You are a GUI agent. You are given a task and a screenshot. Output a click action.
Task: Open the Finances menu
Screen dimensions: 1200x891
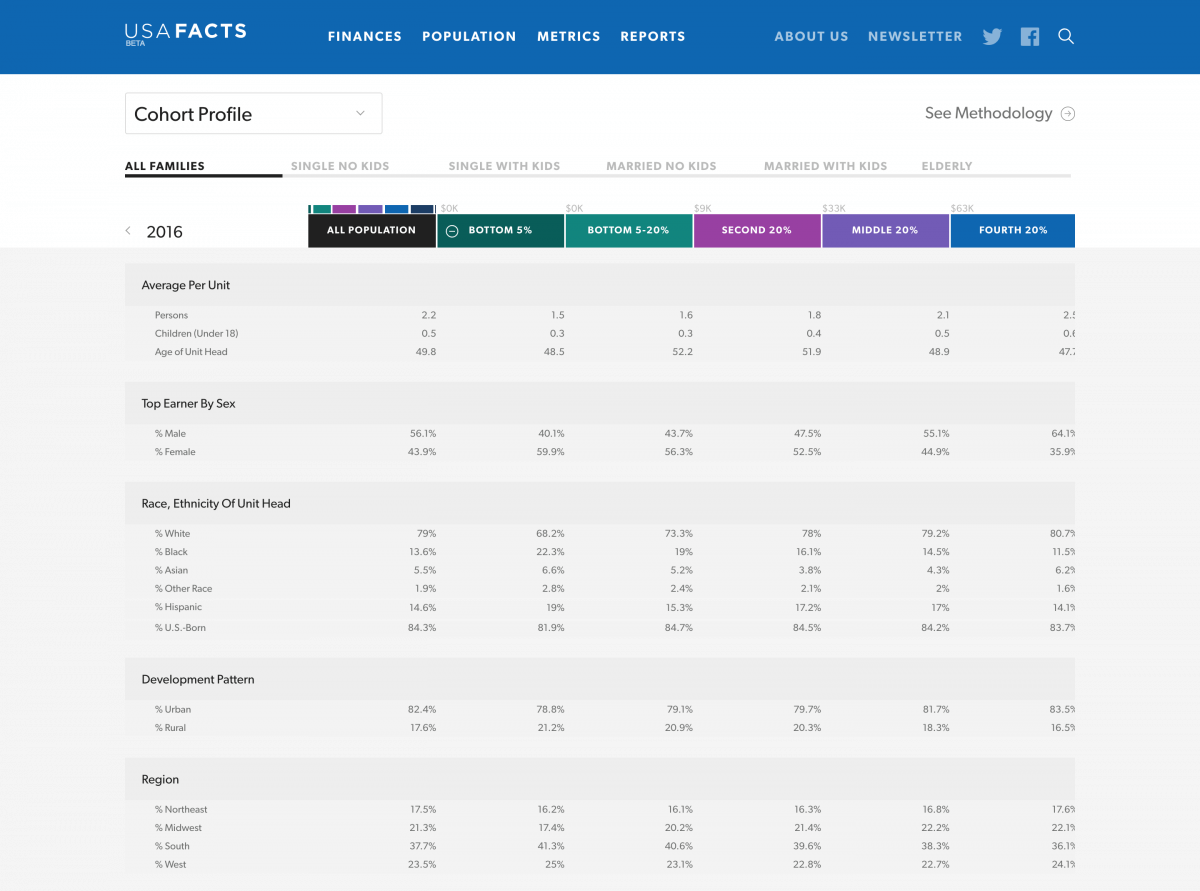click(365, 37)
